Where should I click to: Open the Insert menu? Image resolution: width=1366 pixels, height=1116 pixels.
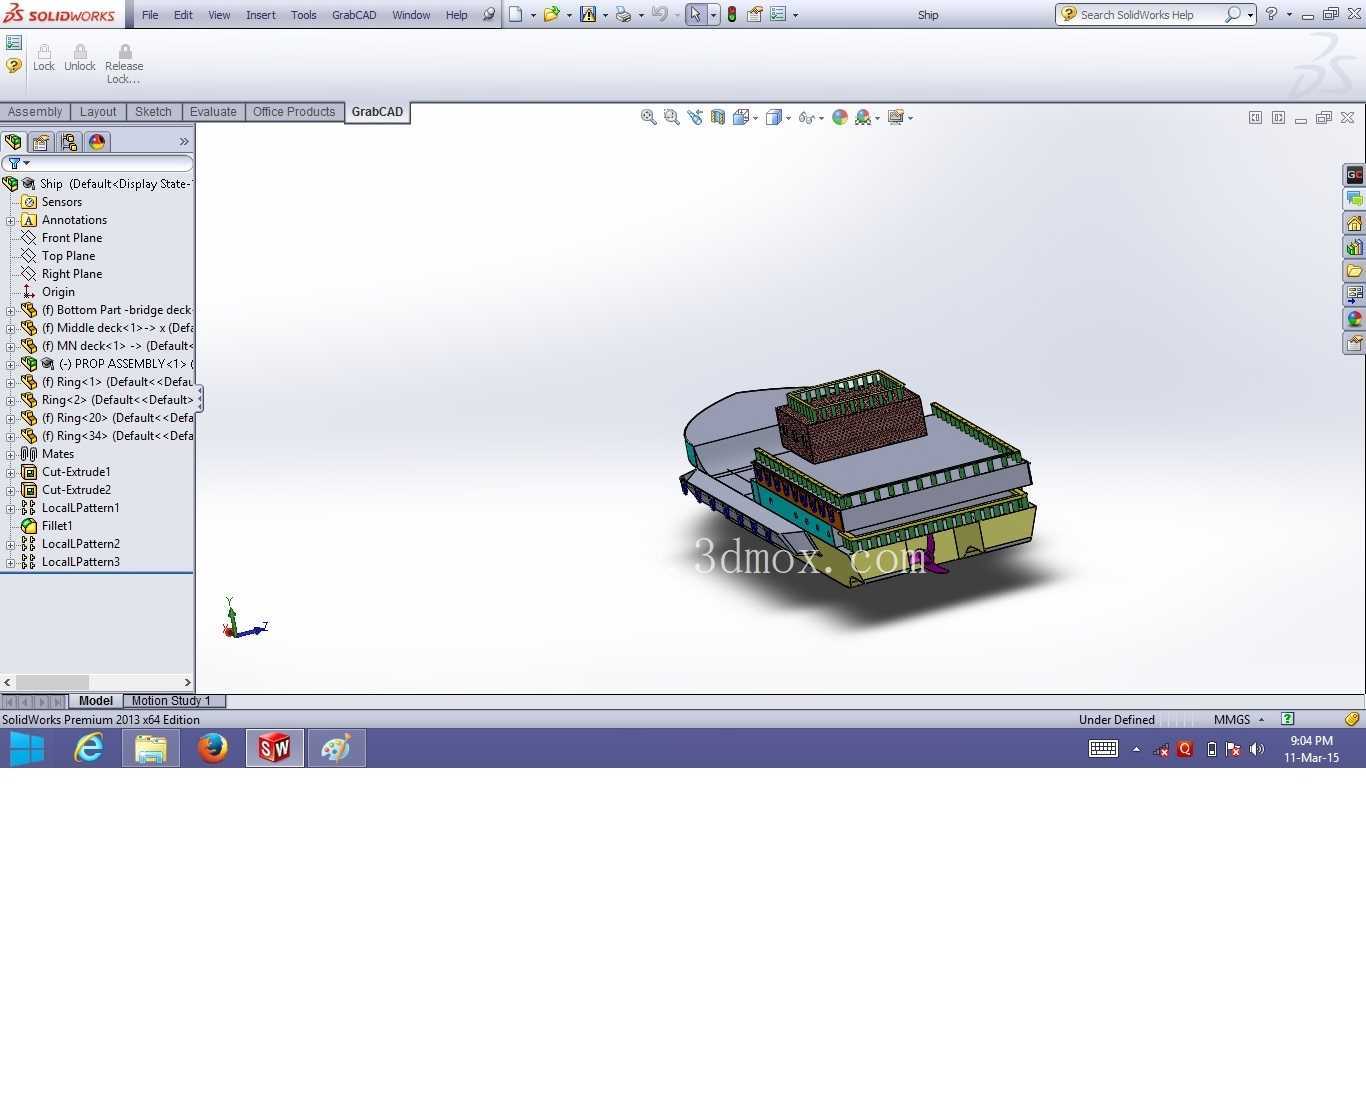(261, 15)
